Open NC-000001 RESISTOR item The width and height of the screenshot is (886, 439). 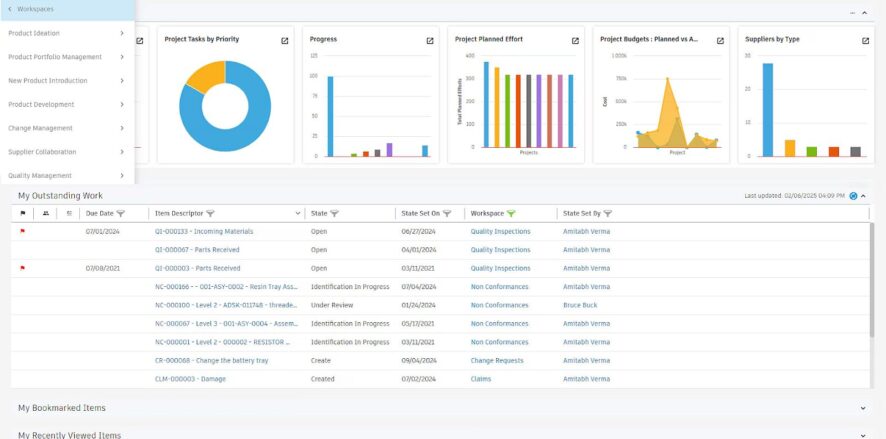[x=223, y=342]
